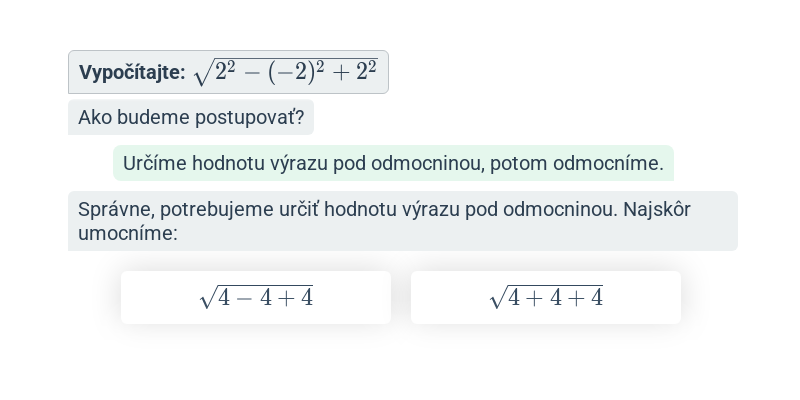Image resolution: width=800 pixels, height=400 pixels.
Task: Click the word 'umocníme:' in feedback
Action: [128, 233]
